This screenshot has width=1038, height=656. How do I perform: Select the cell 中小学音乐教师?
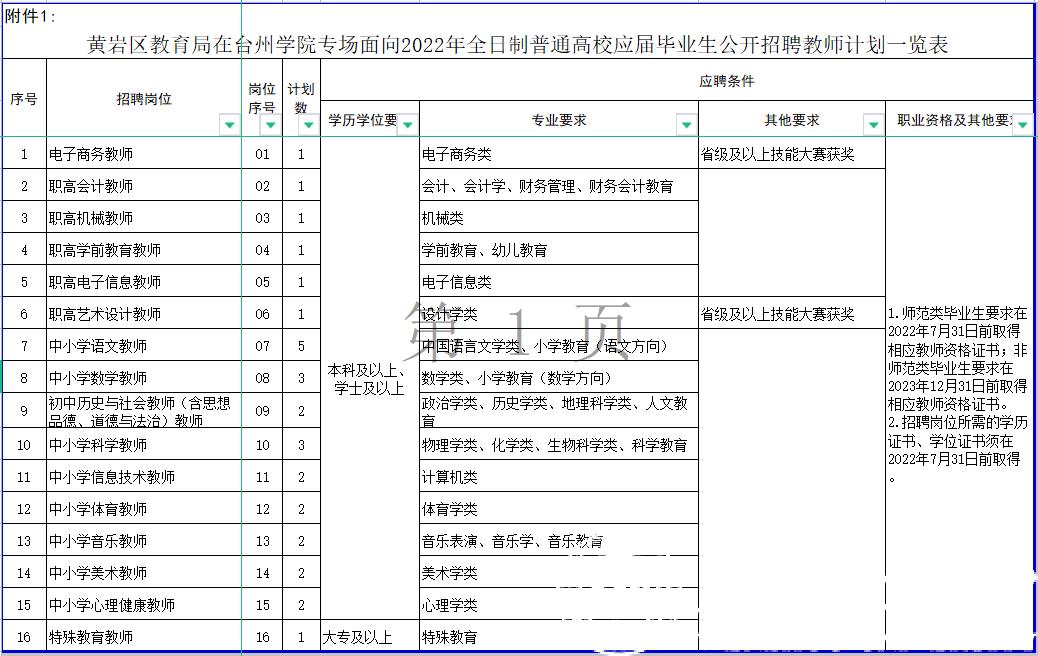click(x=144, y=541)
